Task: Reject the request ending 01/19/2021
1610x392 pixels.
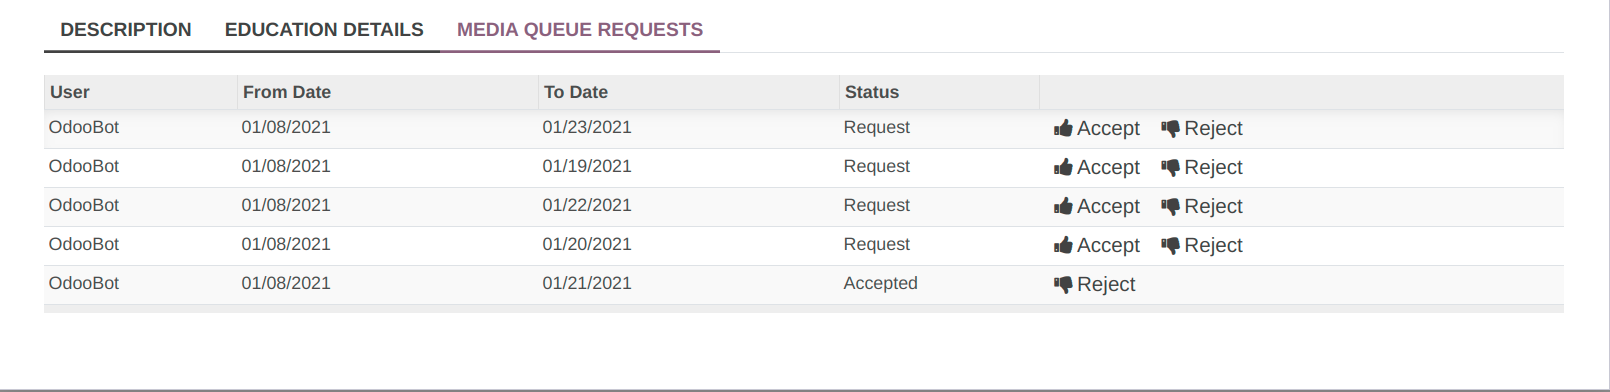Action: (x=1202, y=167)
